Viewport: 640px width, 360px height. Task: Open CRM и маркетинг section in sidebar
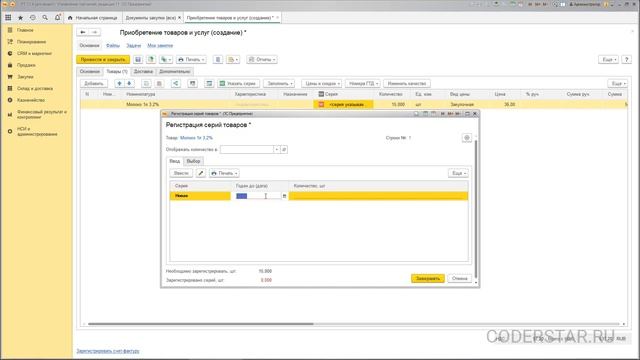[x=34, y=53]
